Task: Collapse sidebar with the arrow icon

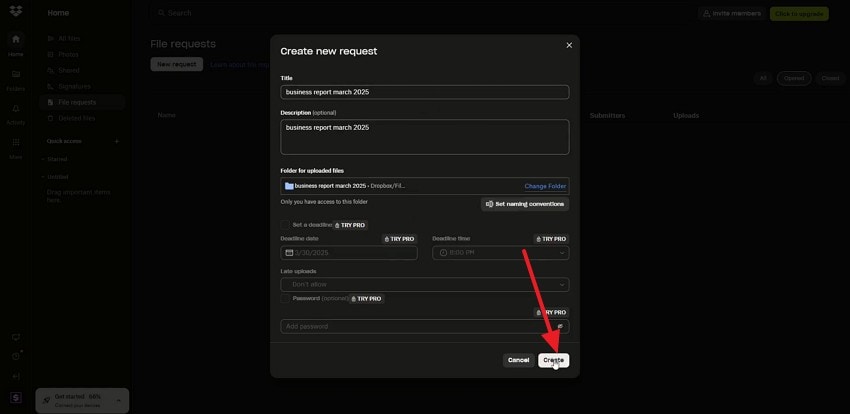Action: click(16, 376)
